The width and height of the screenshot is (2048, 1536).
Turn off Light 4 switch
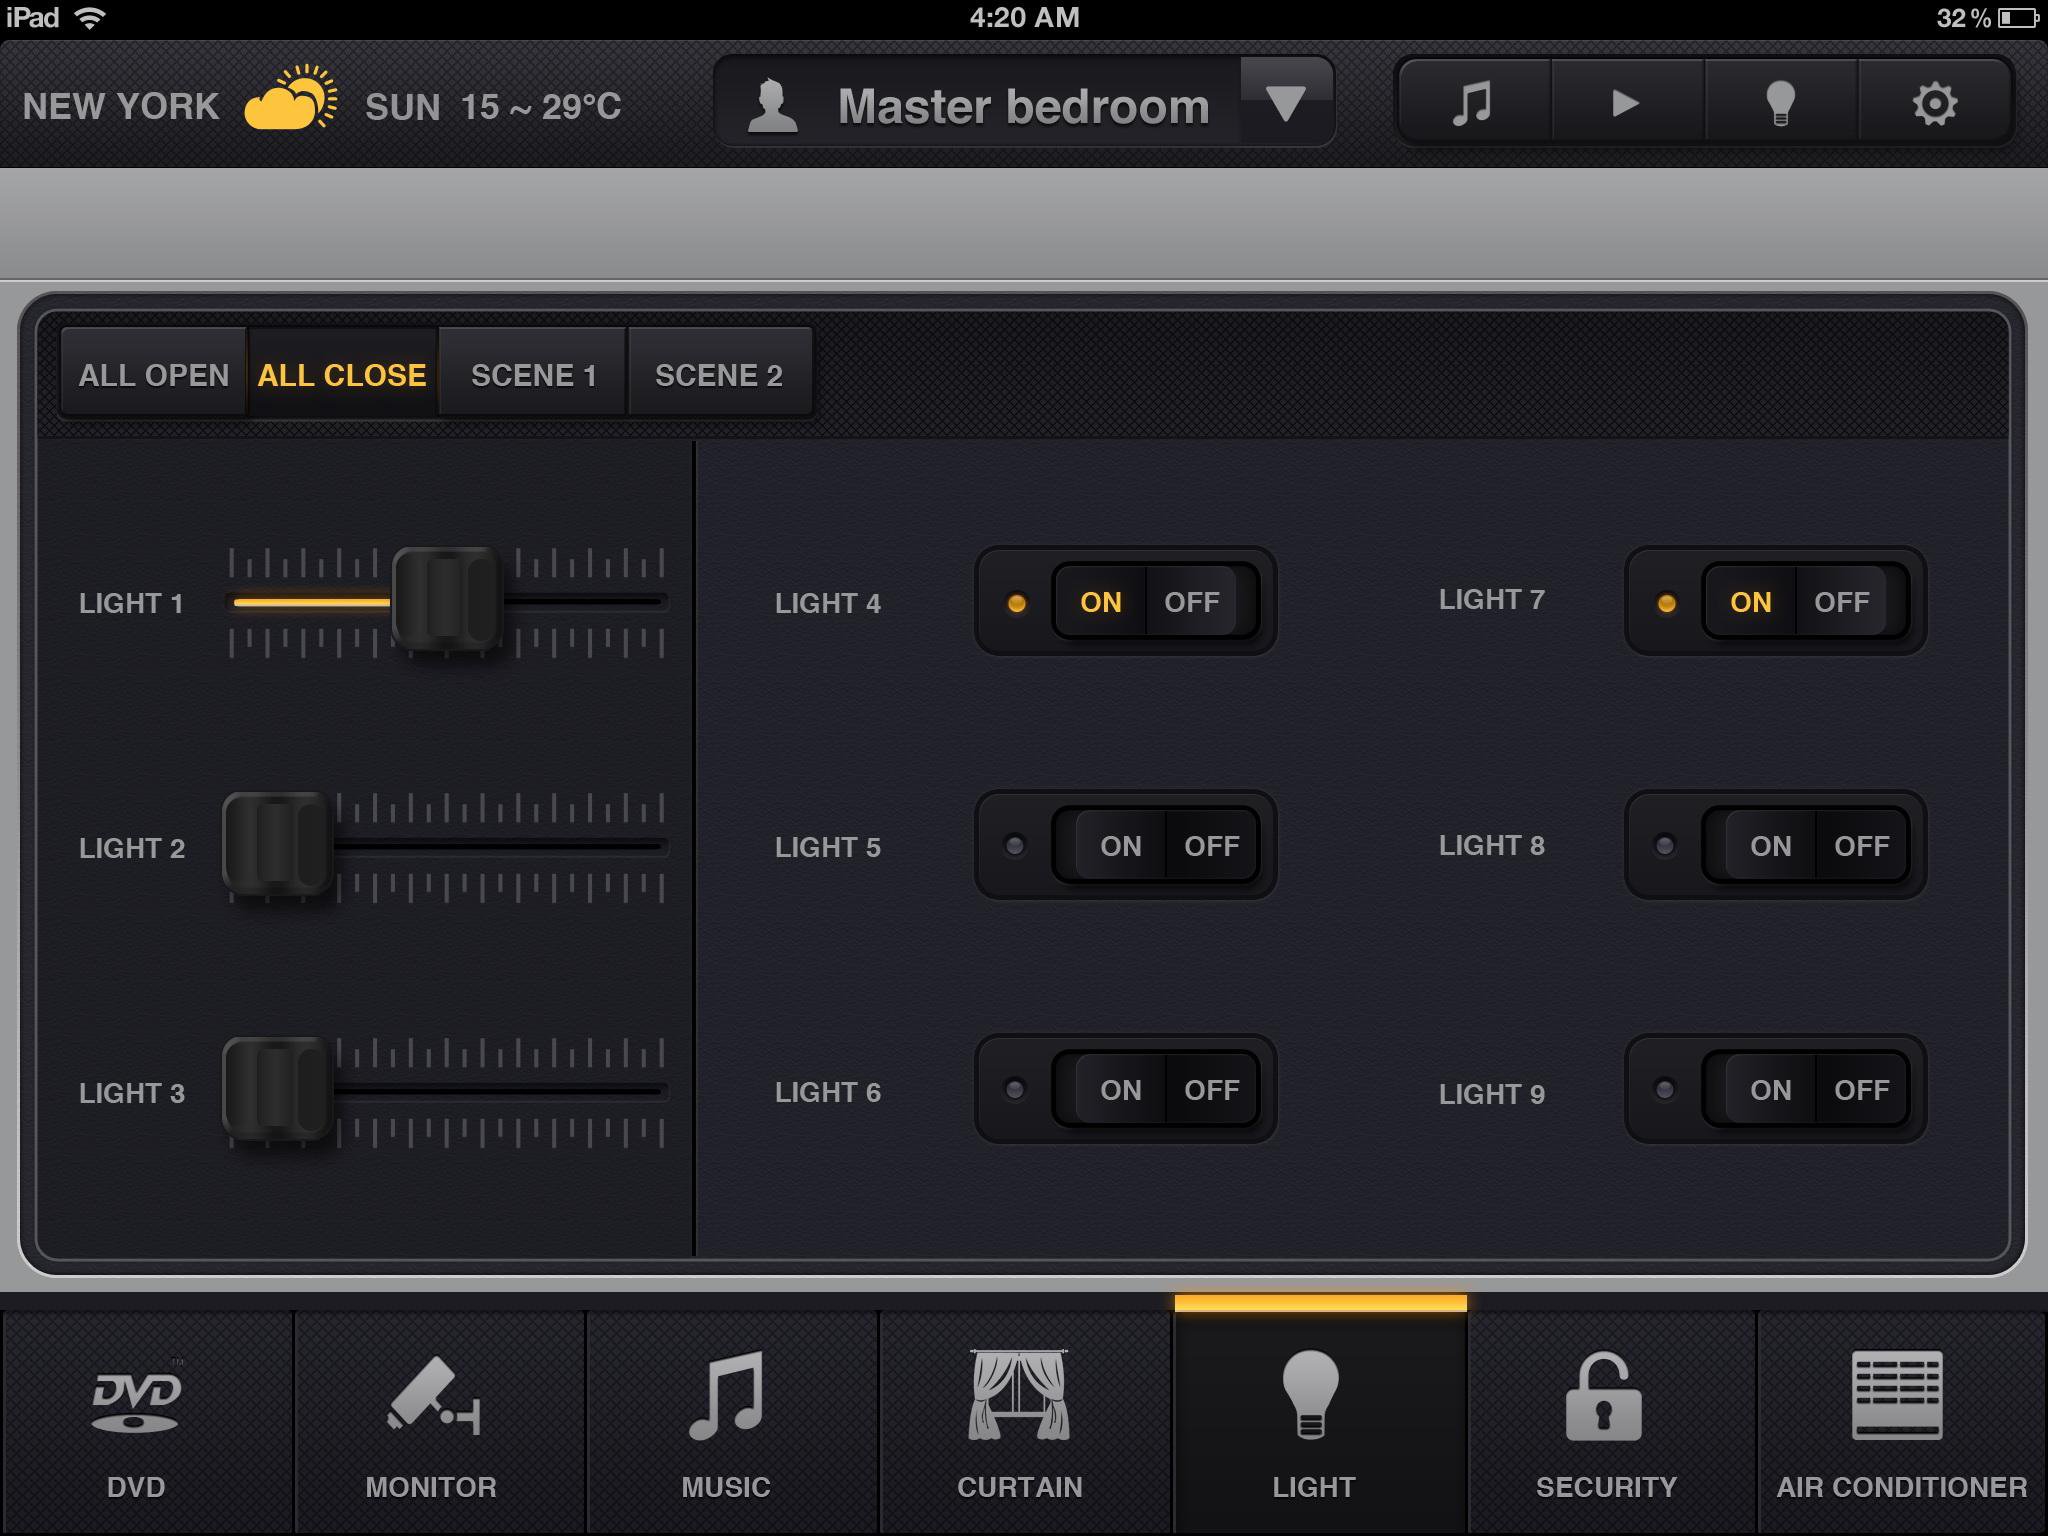pos(1192,602)
